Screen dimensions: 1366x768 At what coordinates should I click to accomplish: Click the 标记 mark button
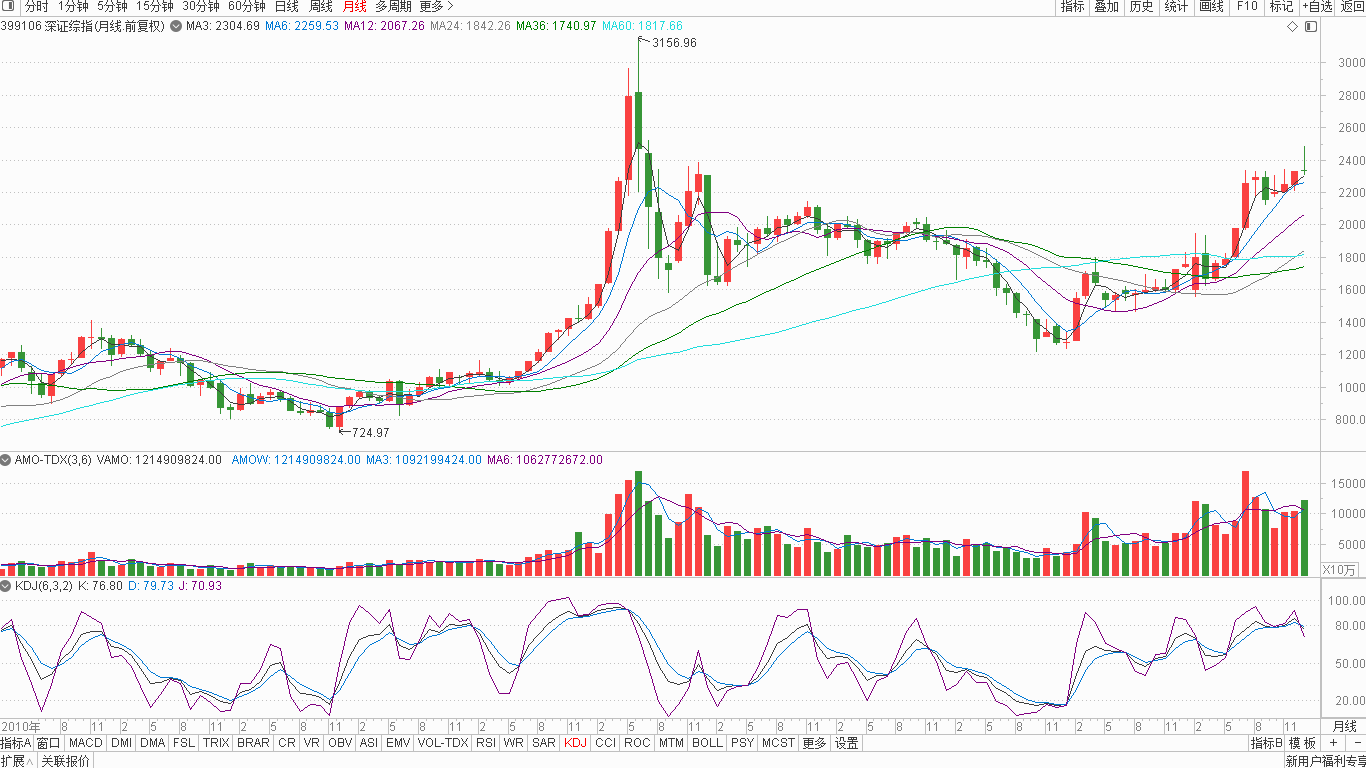[1281, 6]
